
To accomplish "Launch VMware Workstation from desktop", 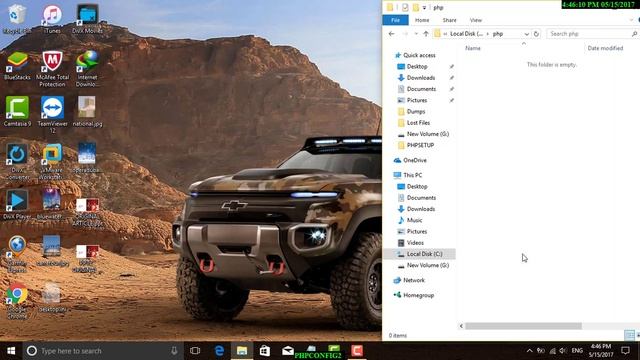I will pyautogui.click(x=51, y=161).
